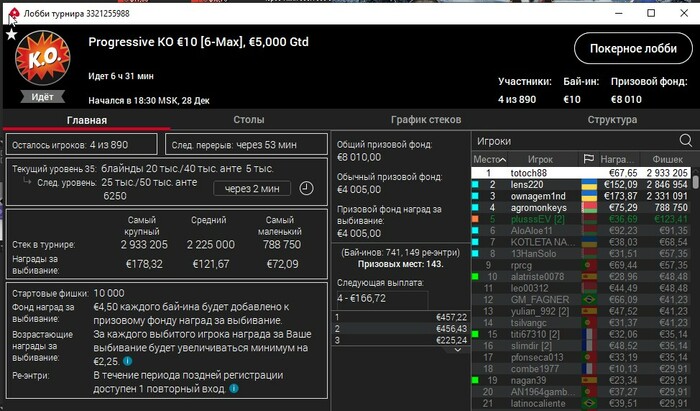
Task: Maximize the tournament lobby window
Action: point(651,13)
